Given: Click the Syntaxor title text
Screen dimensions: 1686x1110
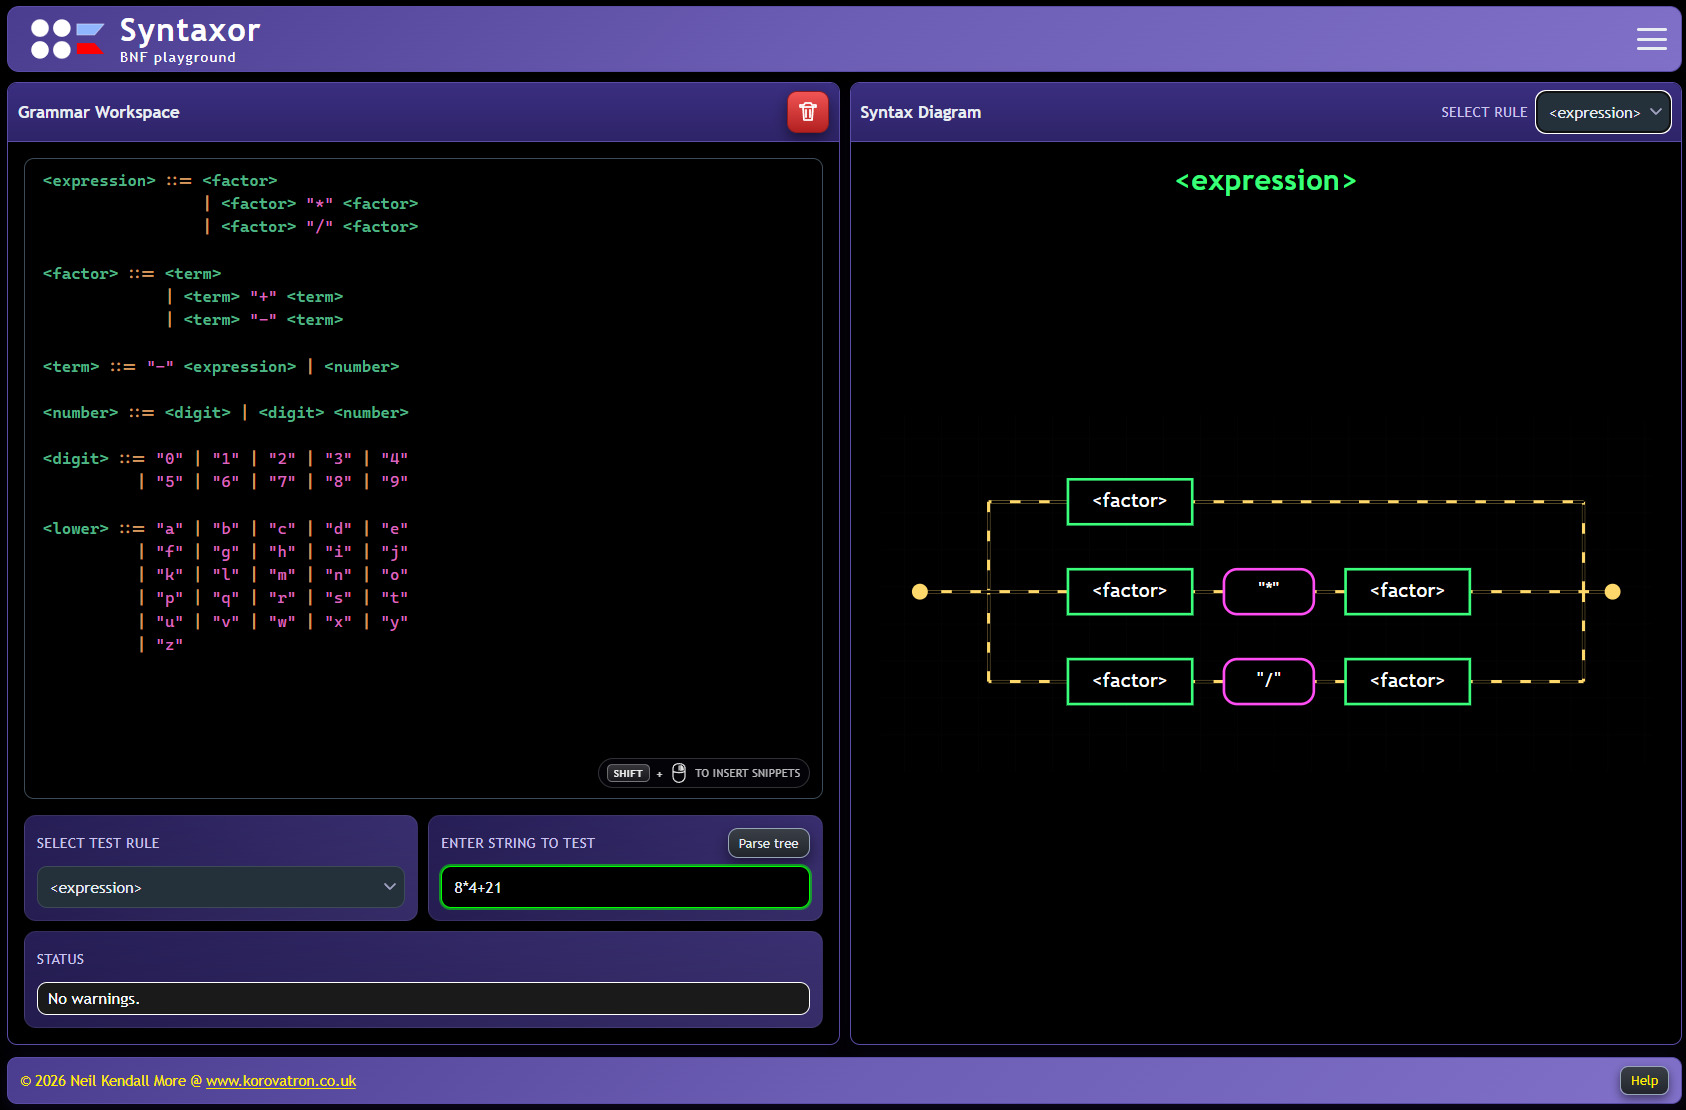Looking at the screenshot, I should tap(190, 31).
